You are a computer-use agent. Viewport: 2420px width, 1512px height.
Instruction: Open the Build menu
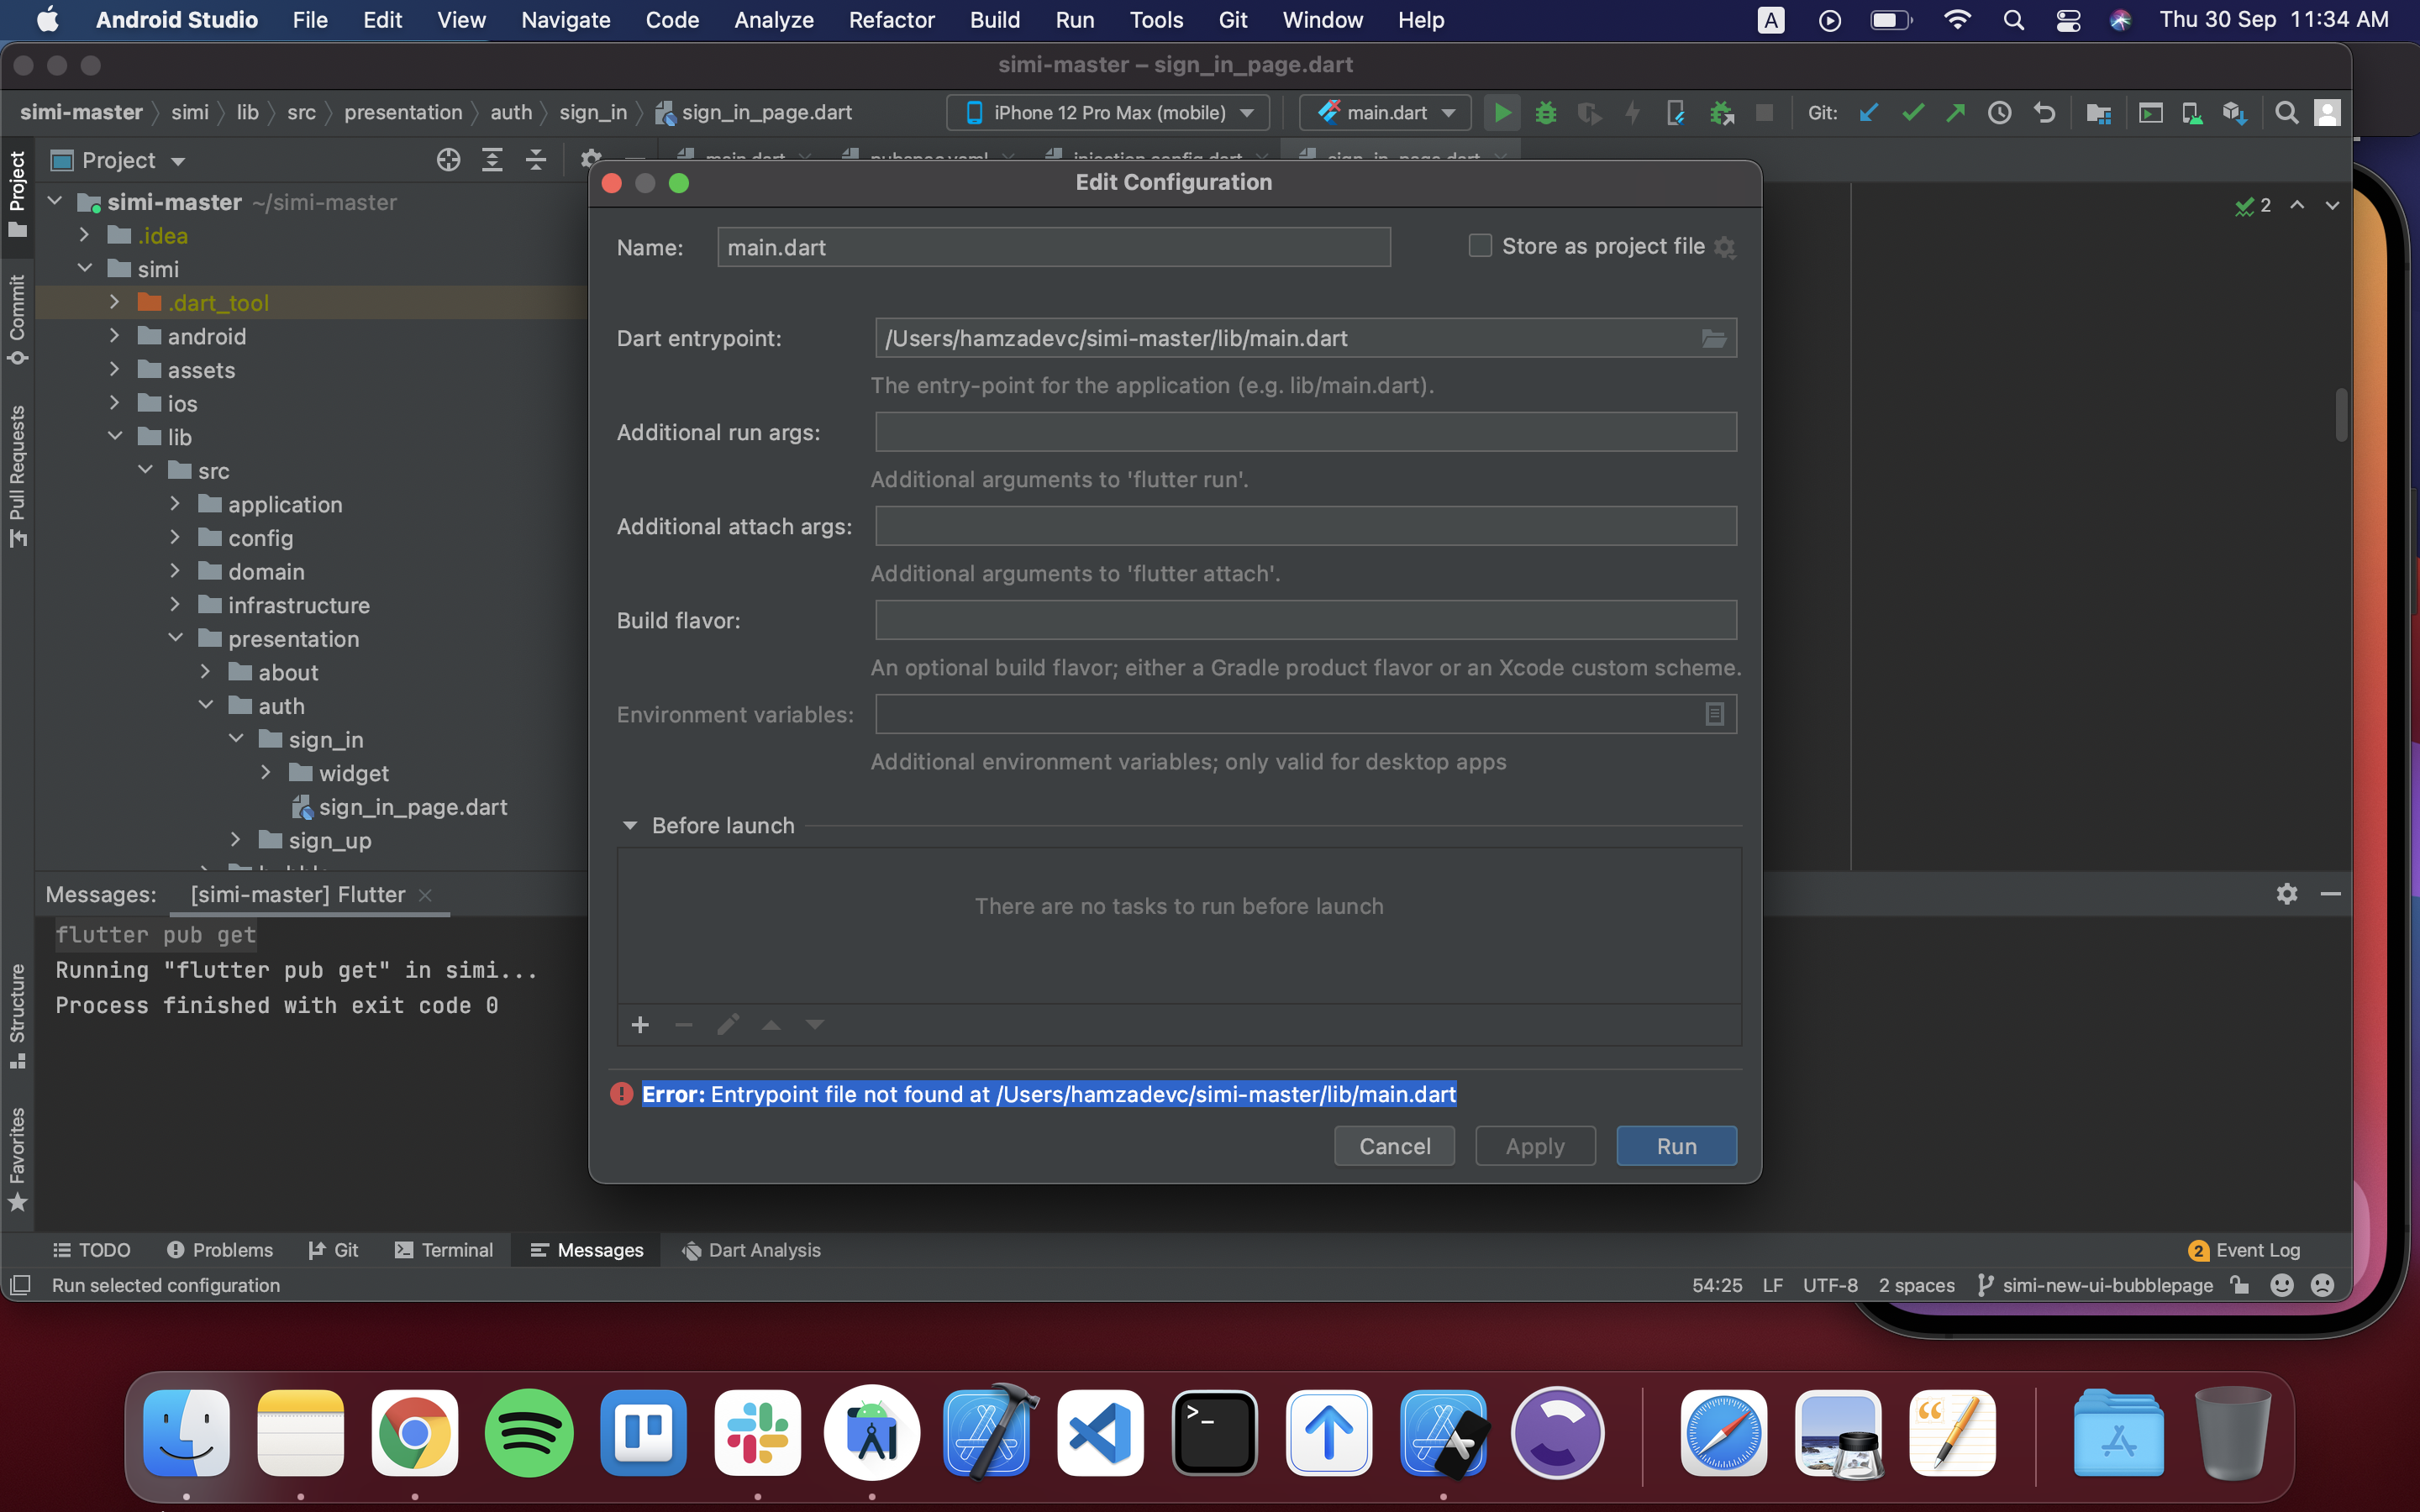click(994, 20)
